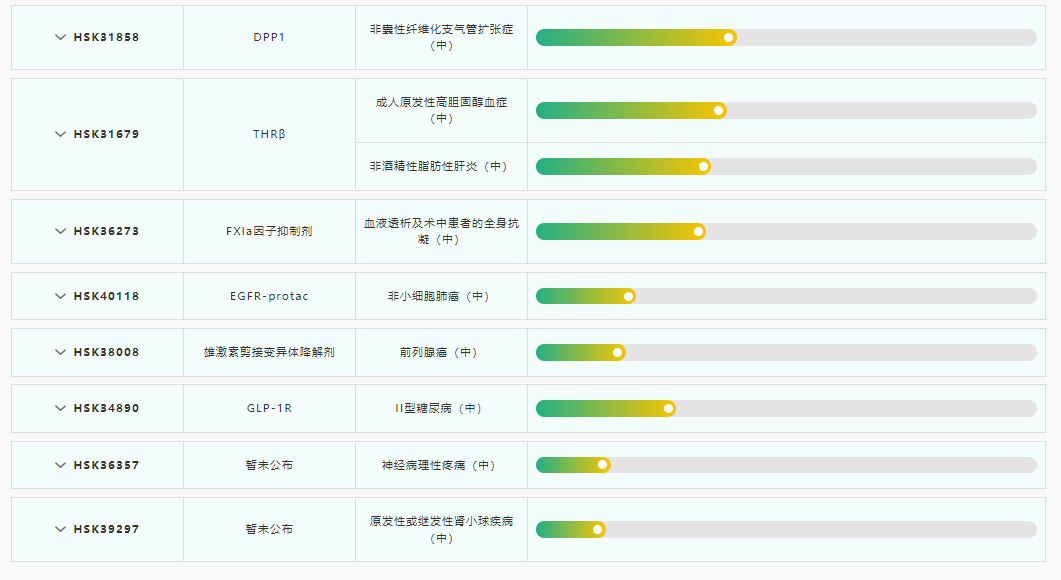
Task: Expand the HSK31679 row chevron
Action: click(60, 134)
